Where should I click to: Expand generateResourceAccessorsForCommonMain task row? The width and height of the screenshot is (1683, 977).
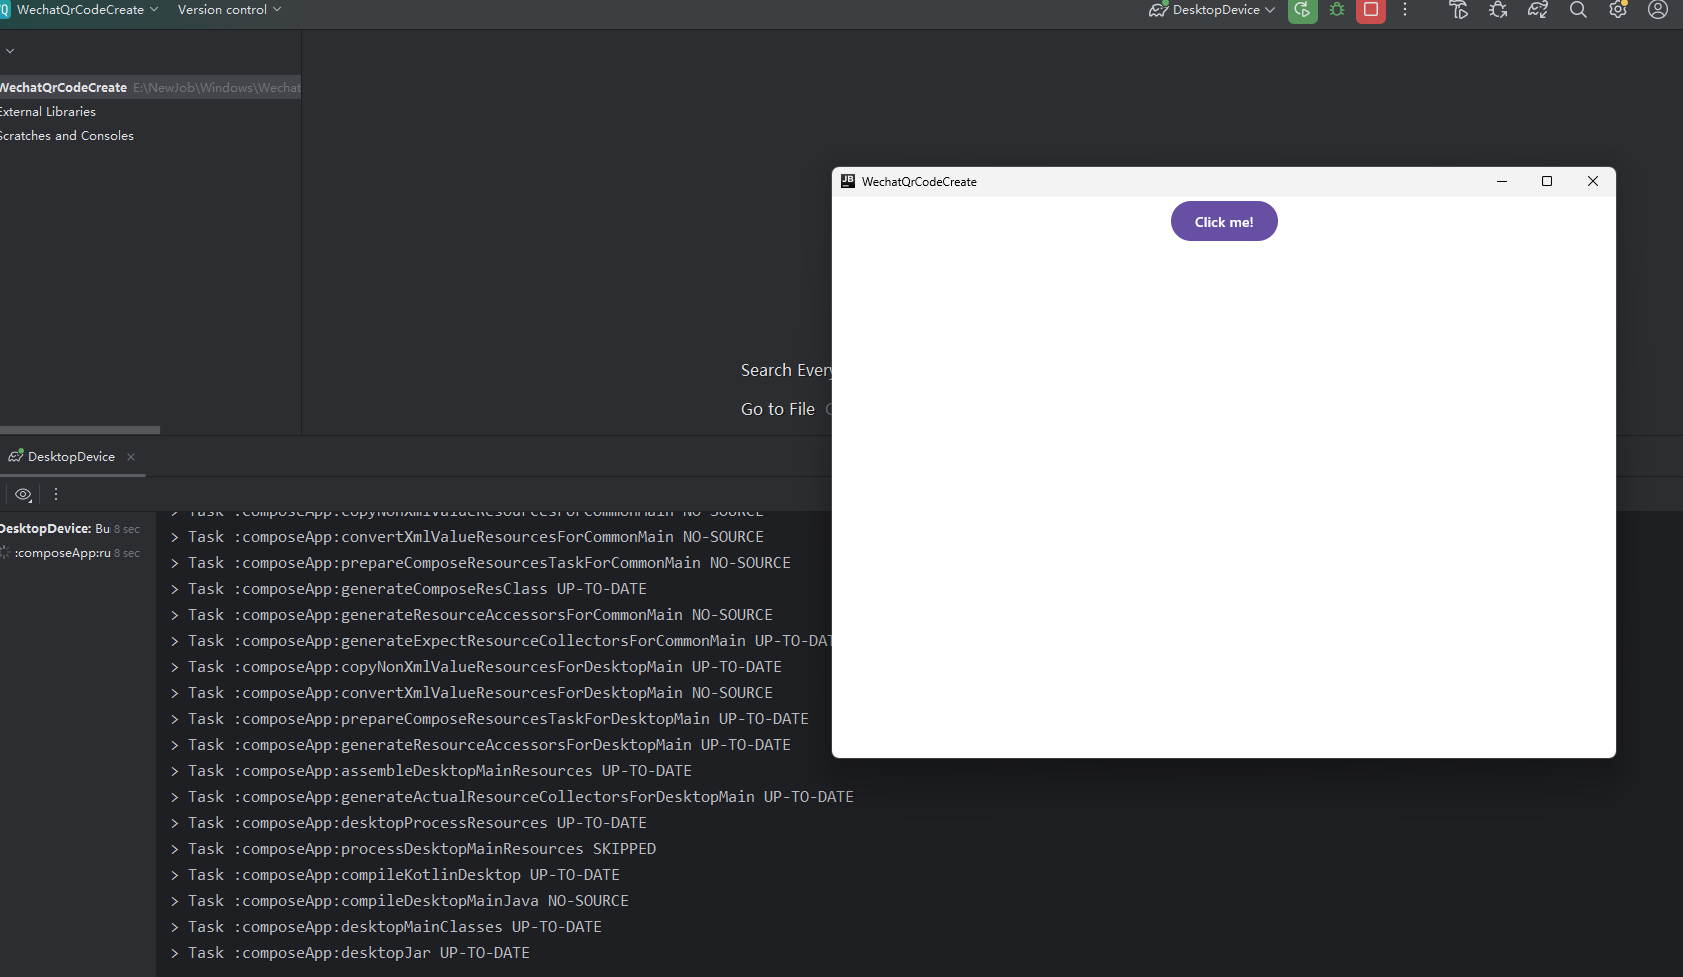174,615
